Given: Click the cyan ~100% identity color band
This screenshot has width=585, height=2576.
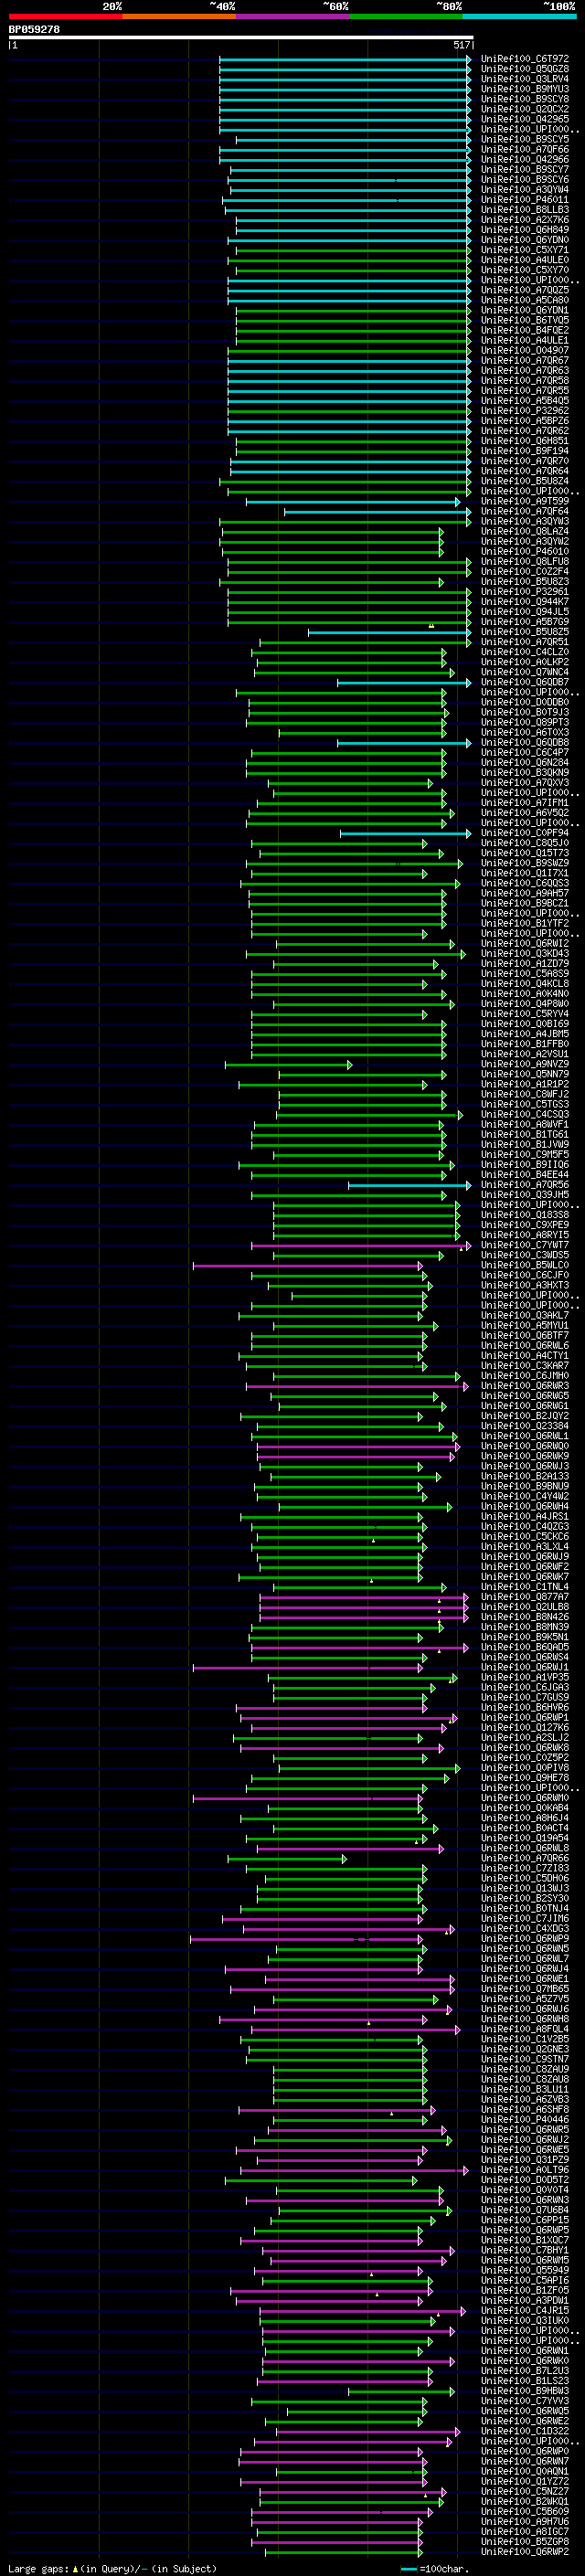Looking at the screenshot, I should [x=519, y=16].
